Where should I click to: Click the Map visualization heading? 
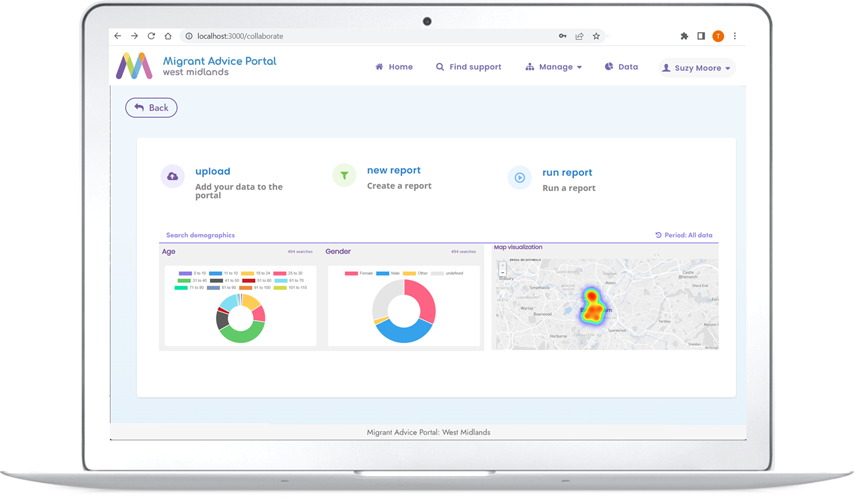pos(518,247)
